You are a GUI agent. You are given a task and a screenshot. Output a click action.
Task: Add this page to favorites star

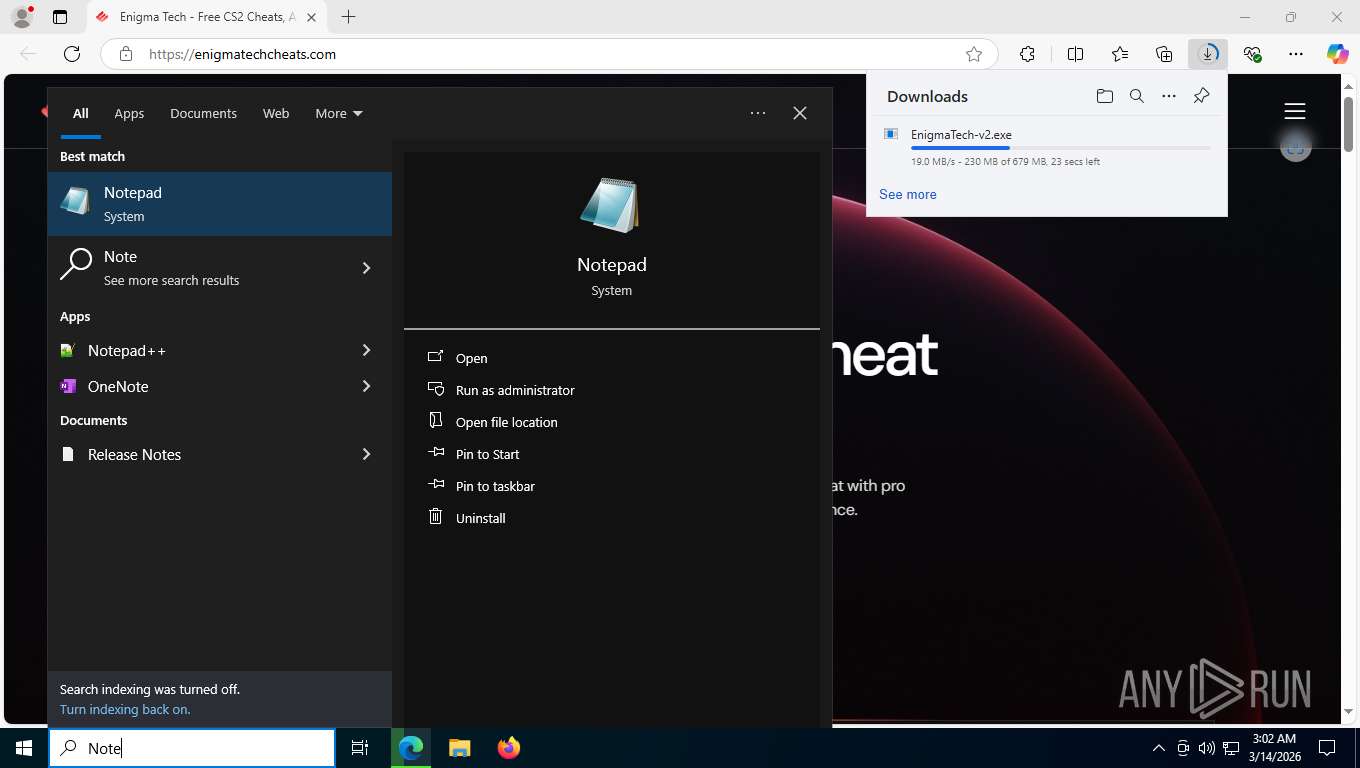(x=974, y=54)
